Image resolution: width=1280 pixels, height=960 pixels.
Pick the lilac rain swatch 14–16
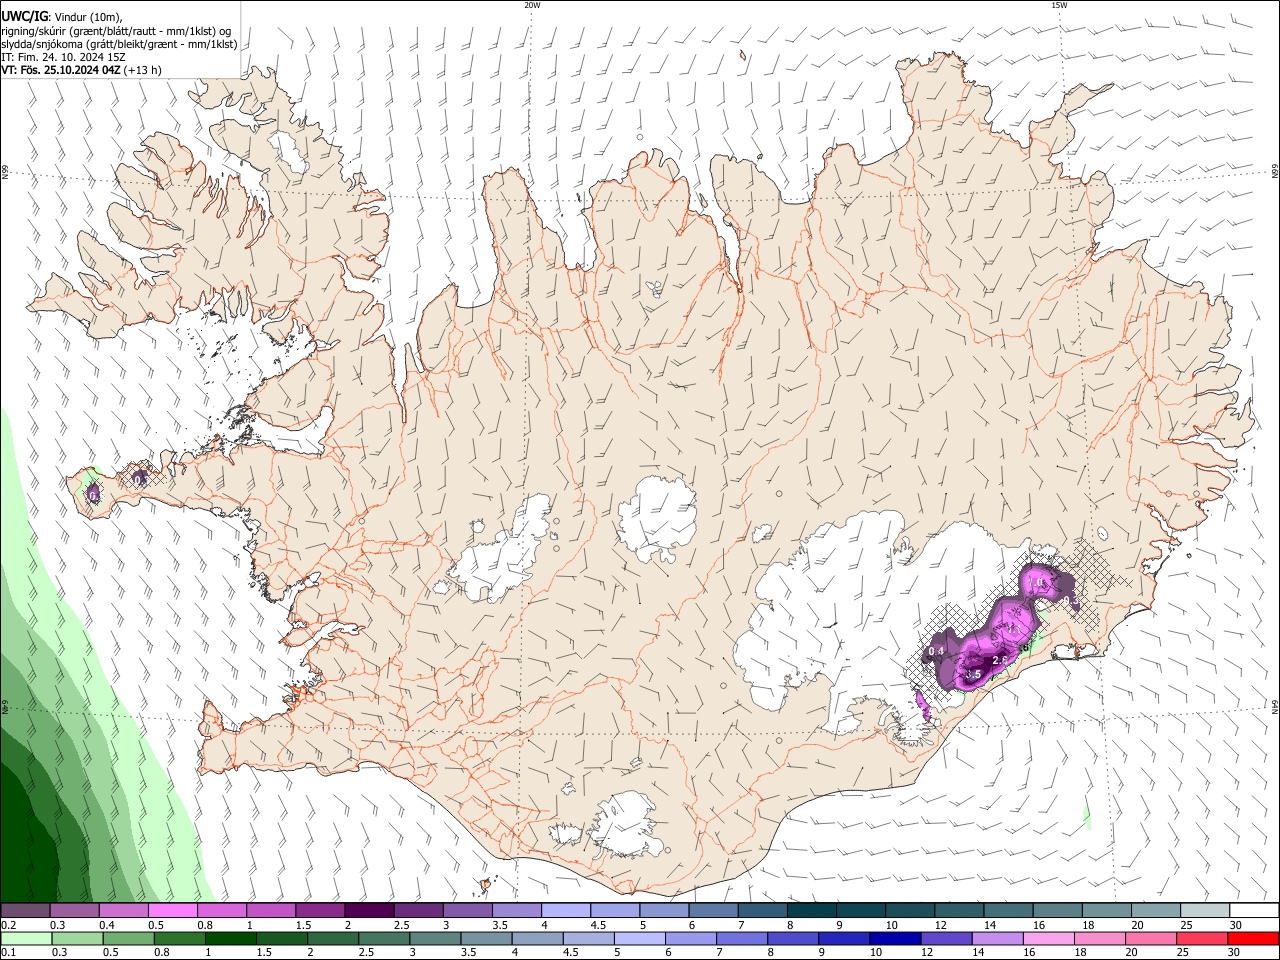click(x=997, y=939)
